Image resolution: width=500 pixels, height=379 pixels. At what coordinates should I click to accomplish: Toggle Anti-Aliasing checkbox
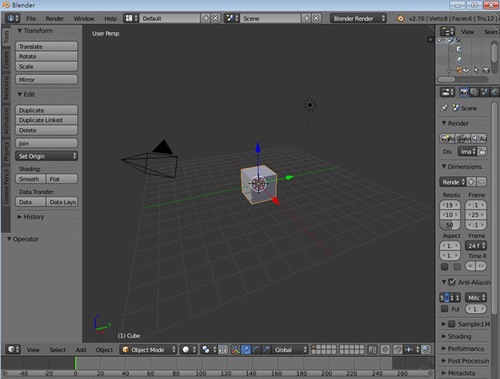[x=452, y=282]
